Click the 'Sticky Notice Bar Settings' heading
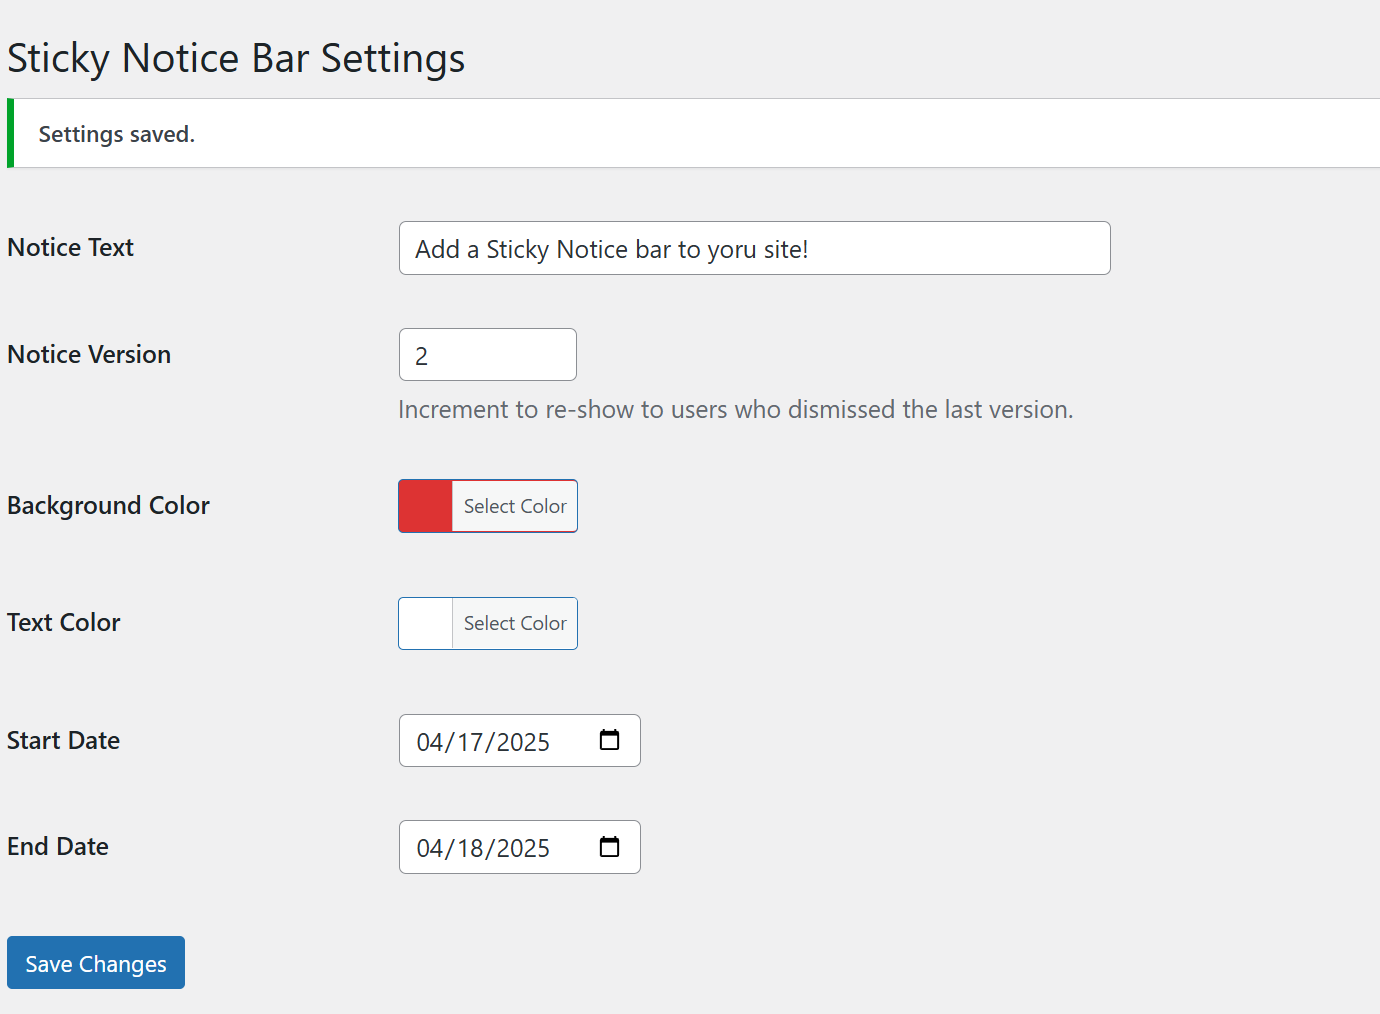The width and height of the screenshot is (1380, 1014). tap(236, 58)
